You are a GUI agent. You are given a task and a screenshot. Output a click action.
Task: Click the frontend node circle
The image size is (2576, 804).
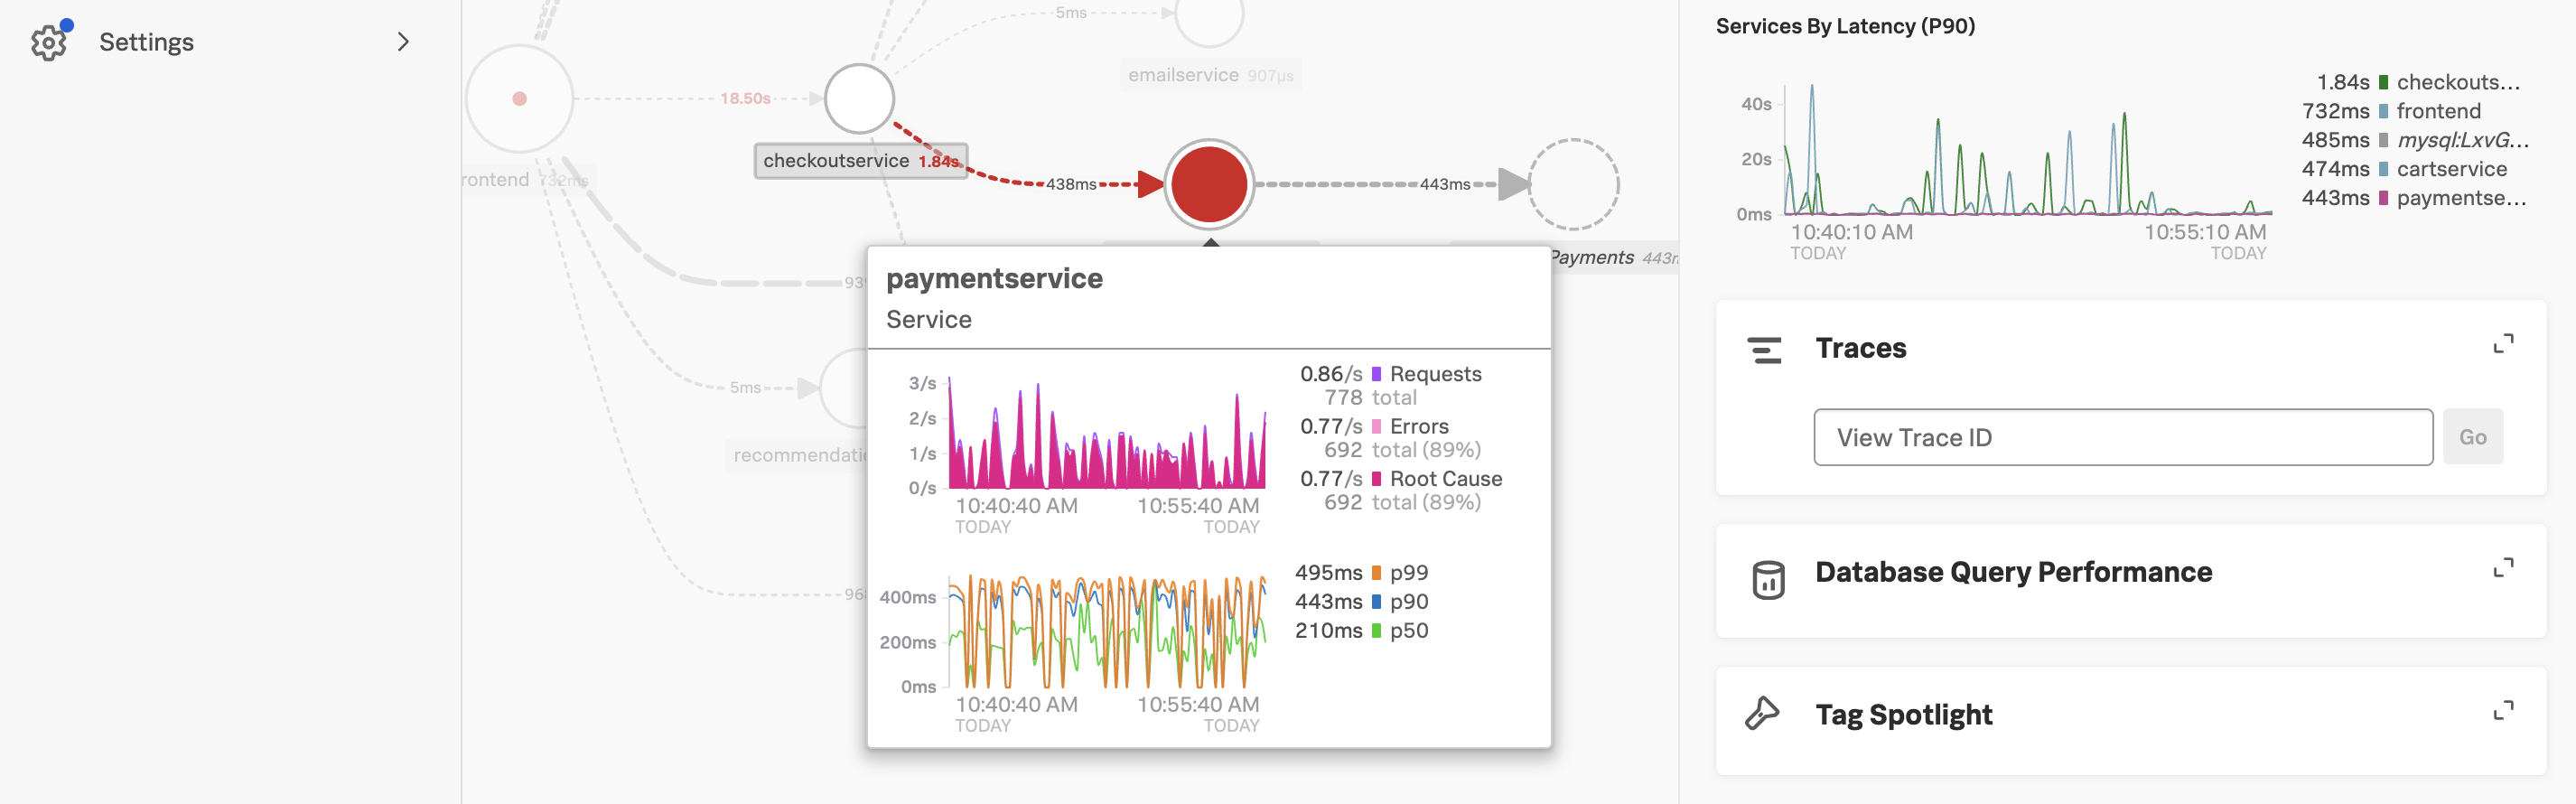pyautogui.click(x=519, y=99)
